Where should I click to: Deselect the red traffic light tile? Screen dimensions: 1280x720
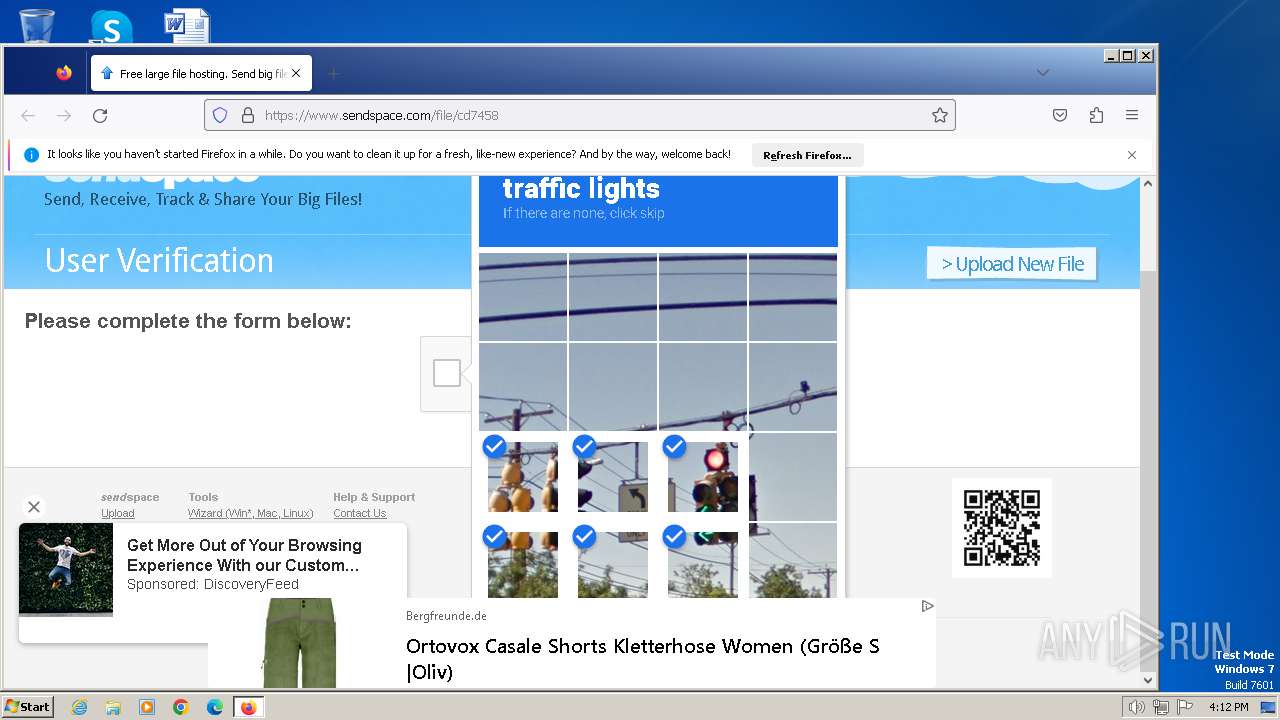(x=703, y=477)
